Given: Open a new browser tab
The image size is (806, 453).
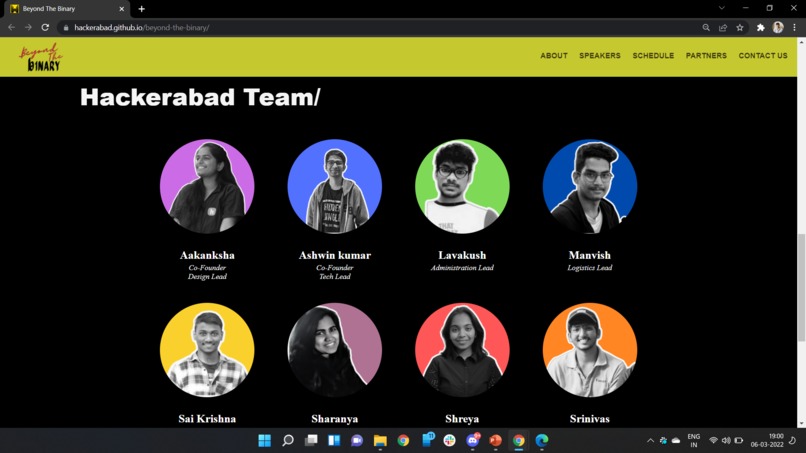Looking at the screenshot, I should pos(141,9).
